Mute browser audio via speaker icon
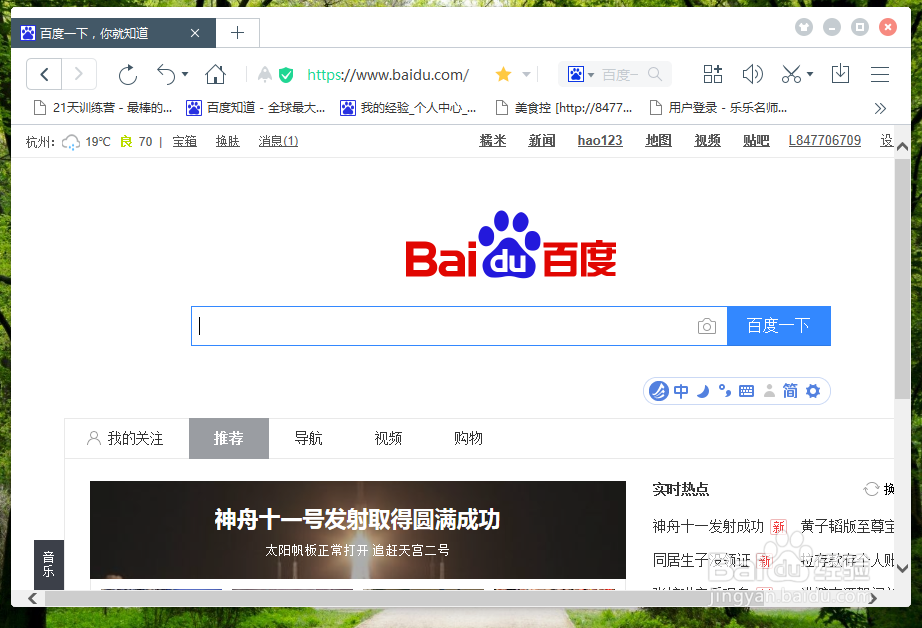Image resolution: width=922 pixels, height=628 pixels. 753,74
